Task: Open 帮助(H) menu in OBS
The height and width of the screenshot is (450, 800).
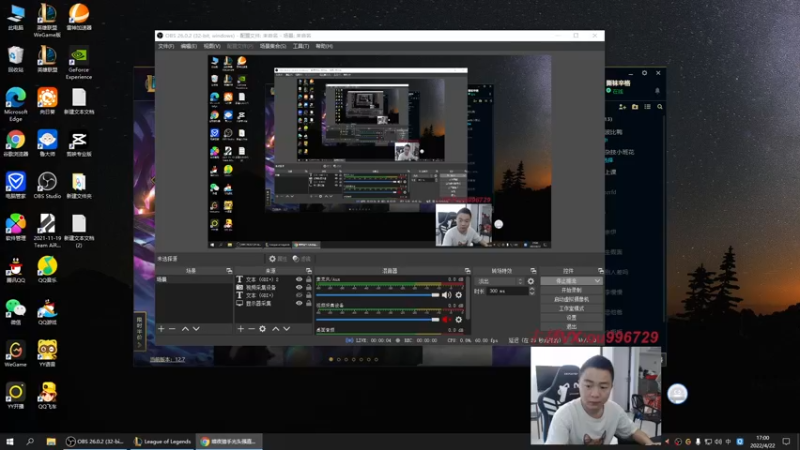Action: (x=324, y=46)
